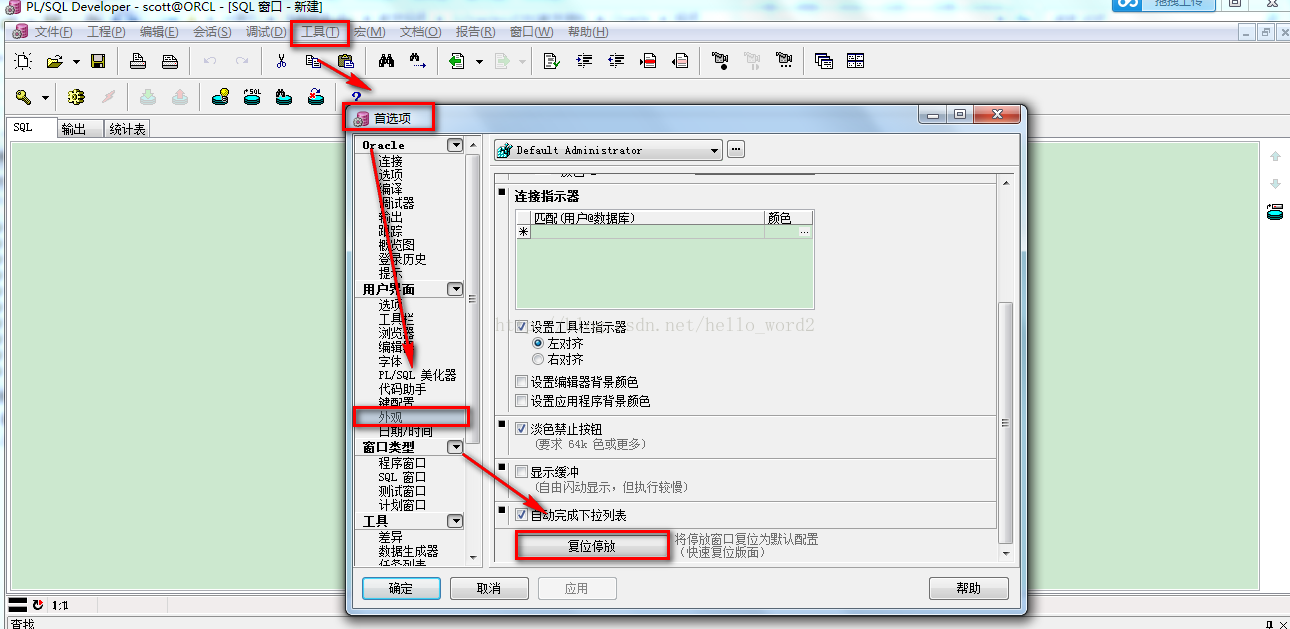The image size is (1290, 629).
Task: Enable 设置应用程序背景颜色 checkbox
Action: click(521, 401)
